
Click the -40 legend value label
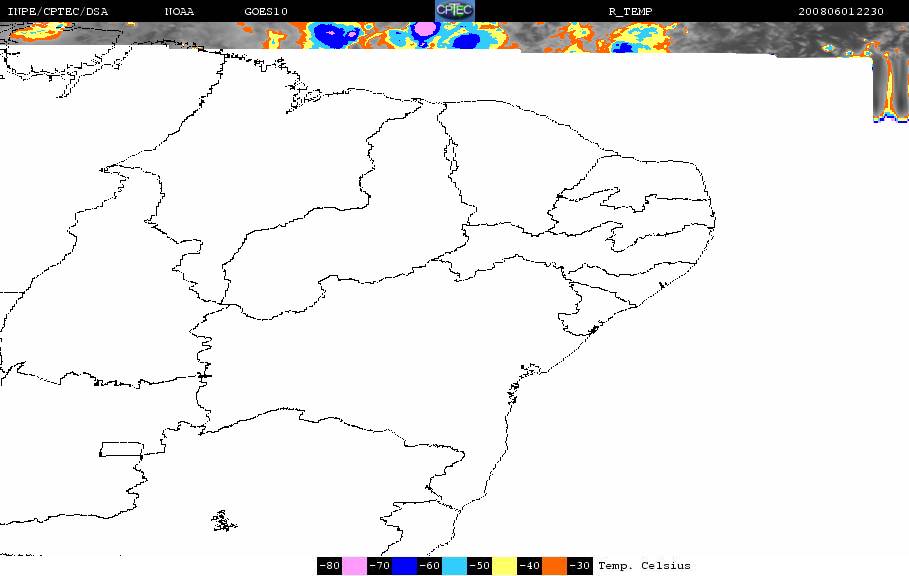(x=529, y=566)
